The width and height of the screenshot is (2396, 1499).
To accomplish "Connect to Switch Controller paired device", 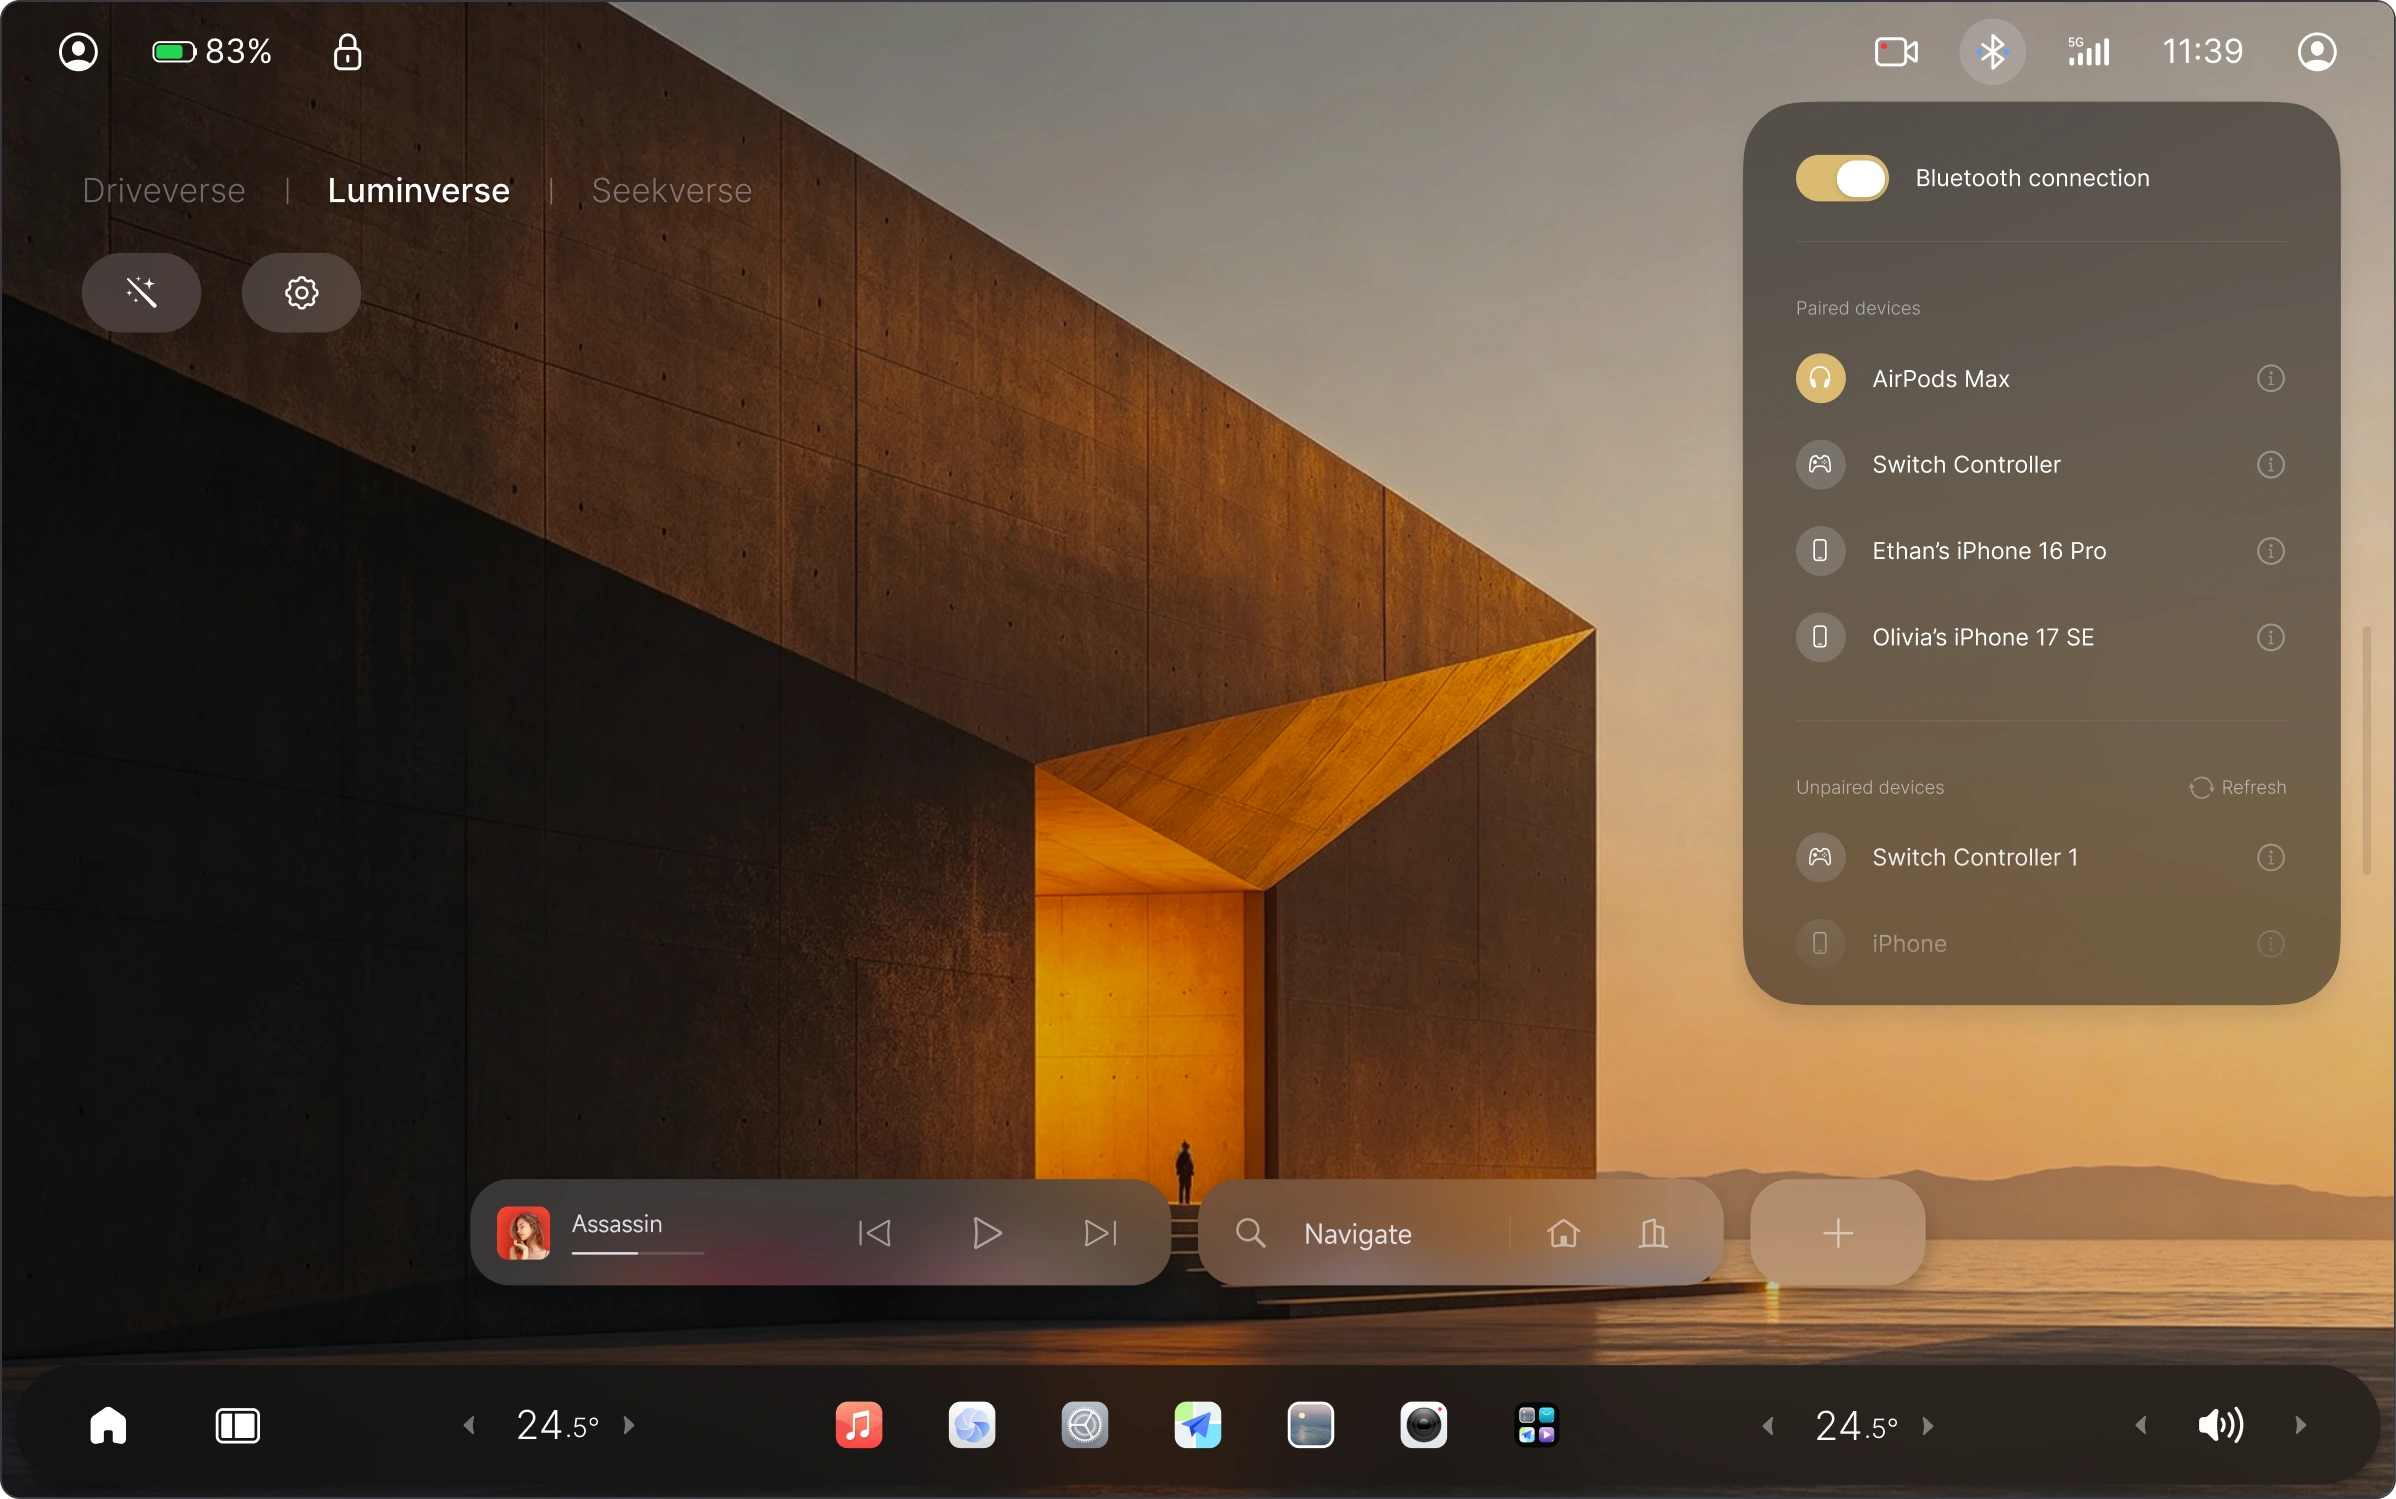I will tap(2041, 465).
